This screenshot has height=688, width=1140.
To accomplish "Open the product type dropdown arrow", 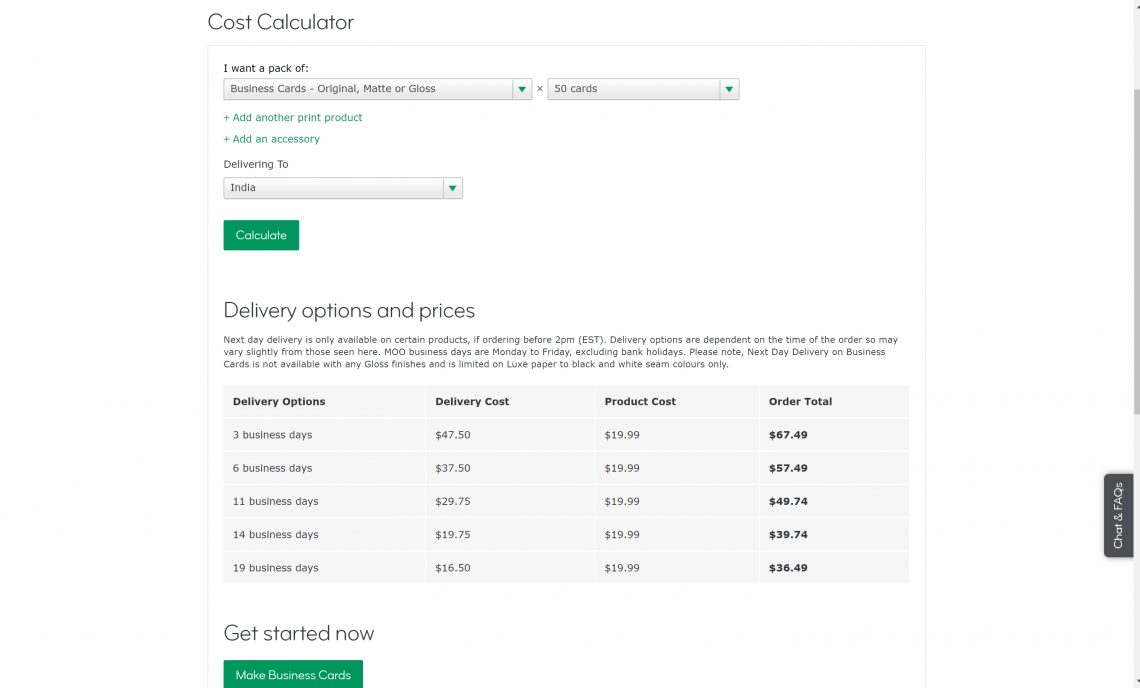I will pyautogui.click(x=521, y=89).
